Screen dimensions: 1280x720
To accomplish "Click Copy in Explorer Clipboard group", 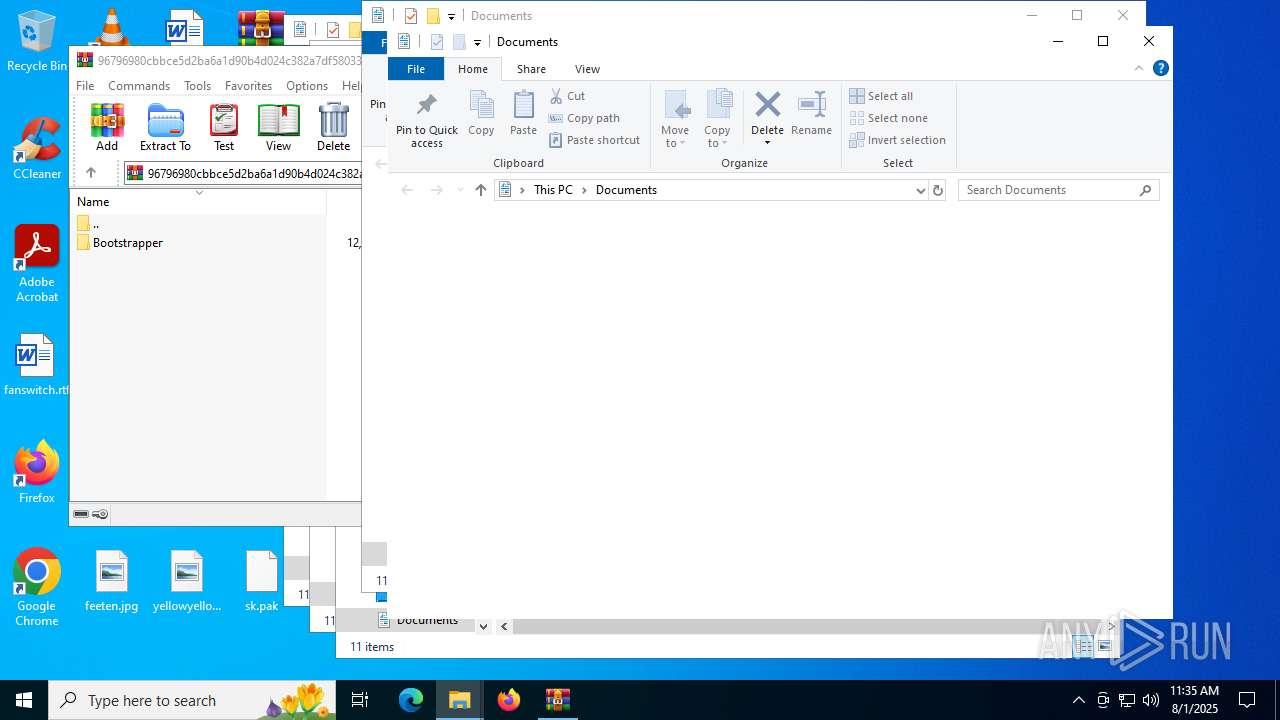I will [x=481, y=113].
